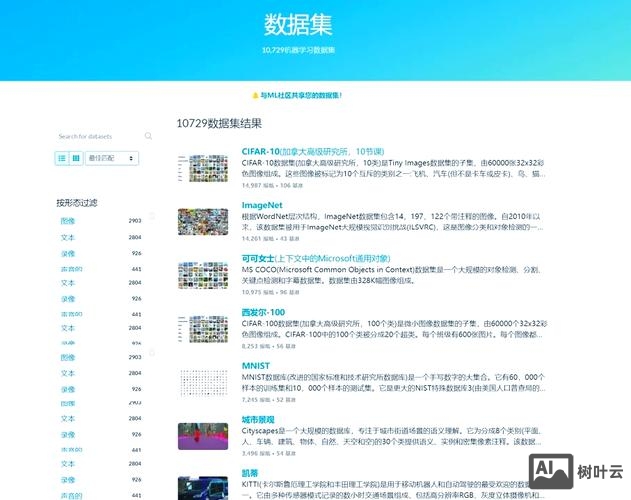Click the KITTI description paragraph

click(x=393, y=490)
